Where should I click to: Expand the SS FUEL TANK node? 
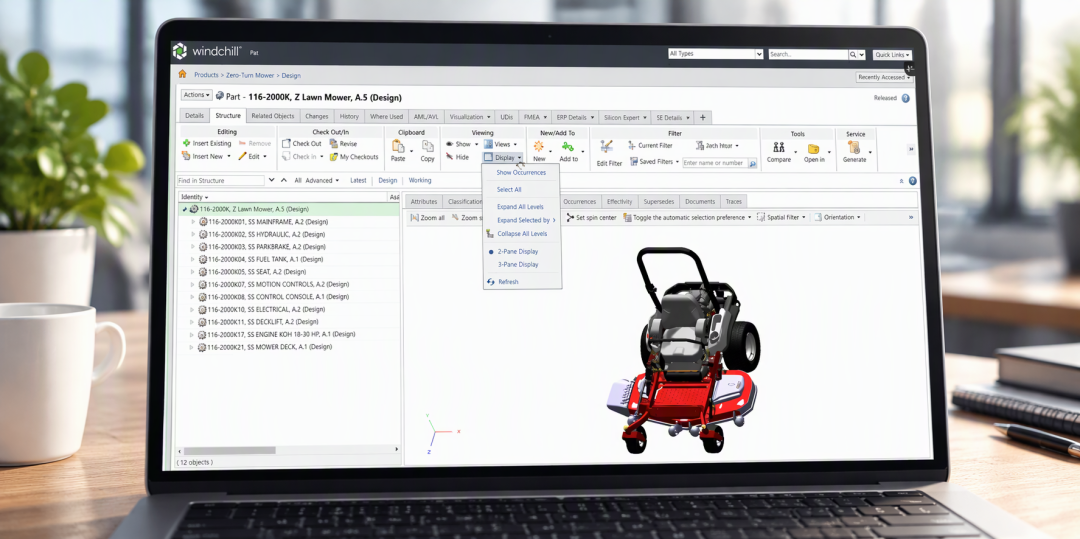click(193, 260)
